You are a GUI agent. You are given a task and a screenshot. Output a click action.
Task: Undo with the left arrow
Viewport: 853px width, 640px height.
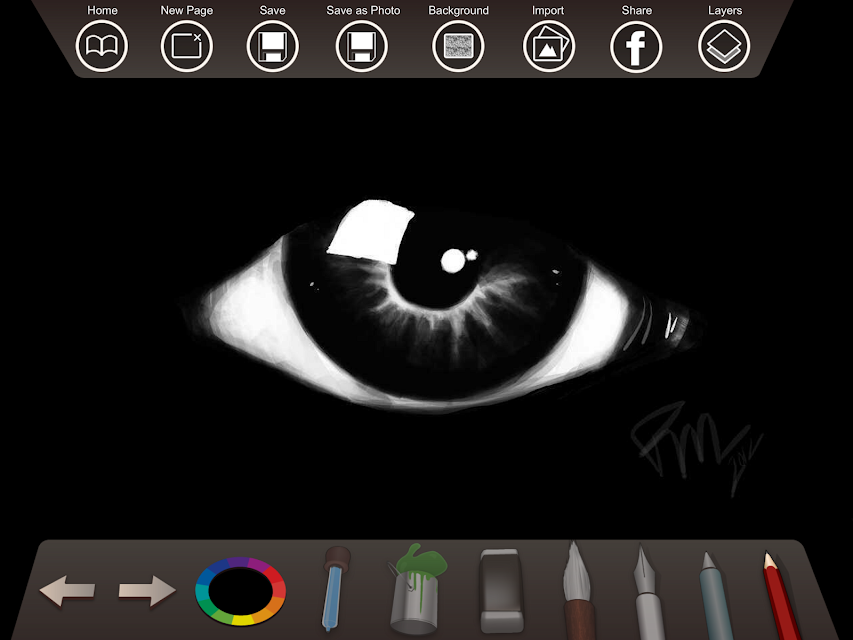pyautogui.click(x=67, y=590)
